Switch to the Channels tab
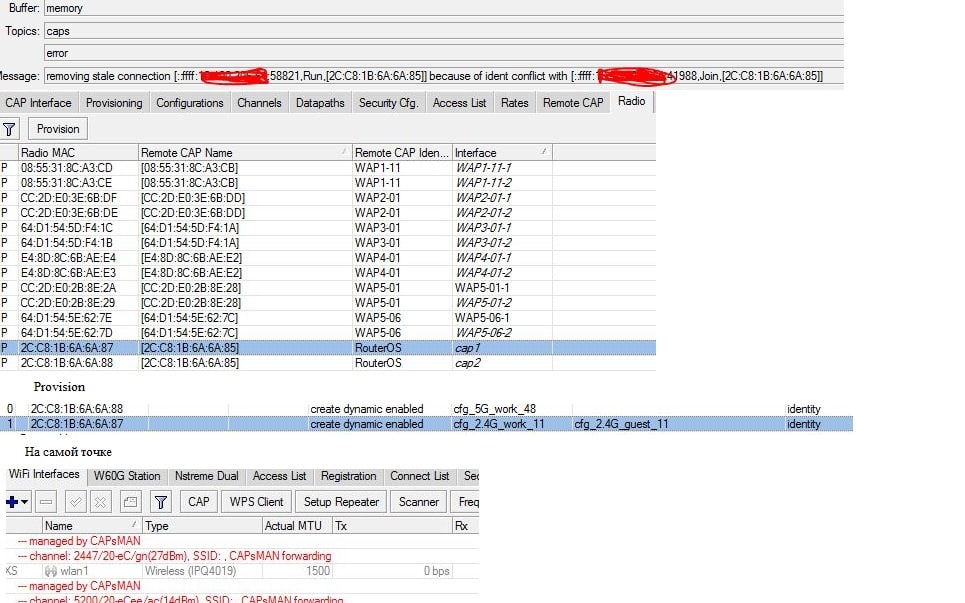Screen dimensions: 965x603 tap(259, 103)
